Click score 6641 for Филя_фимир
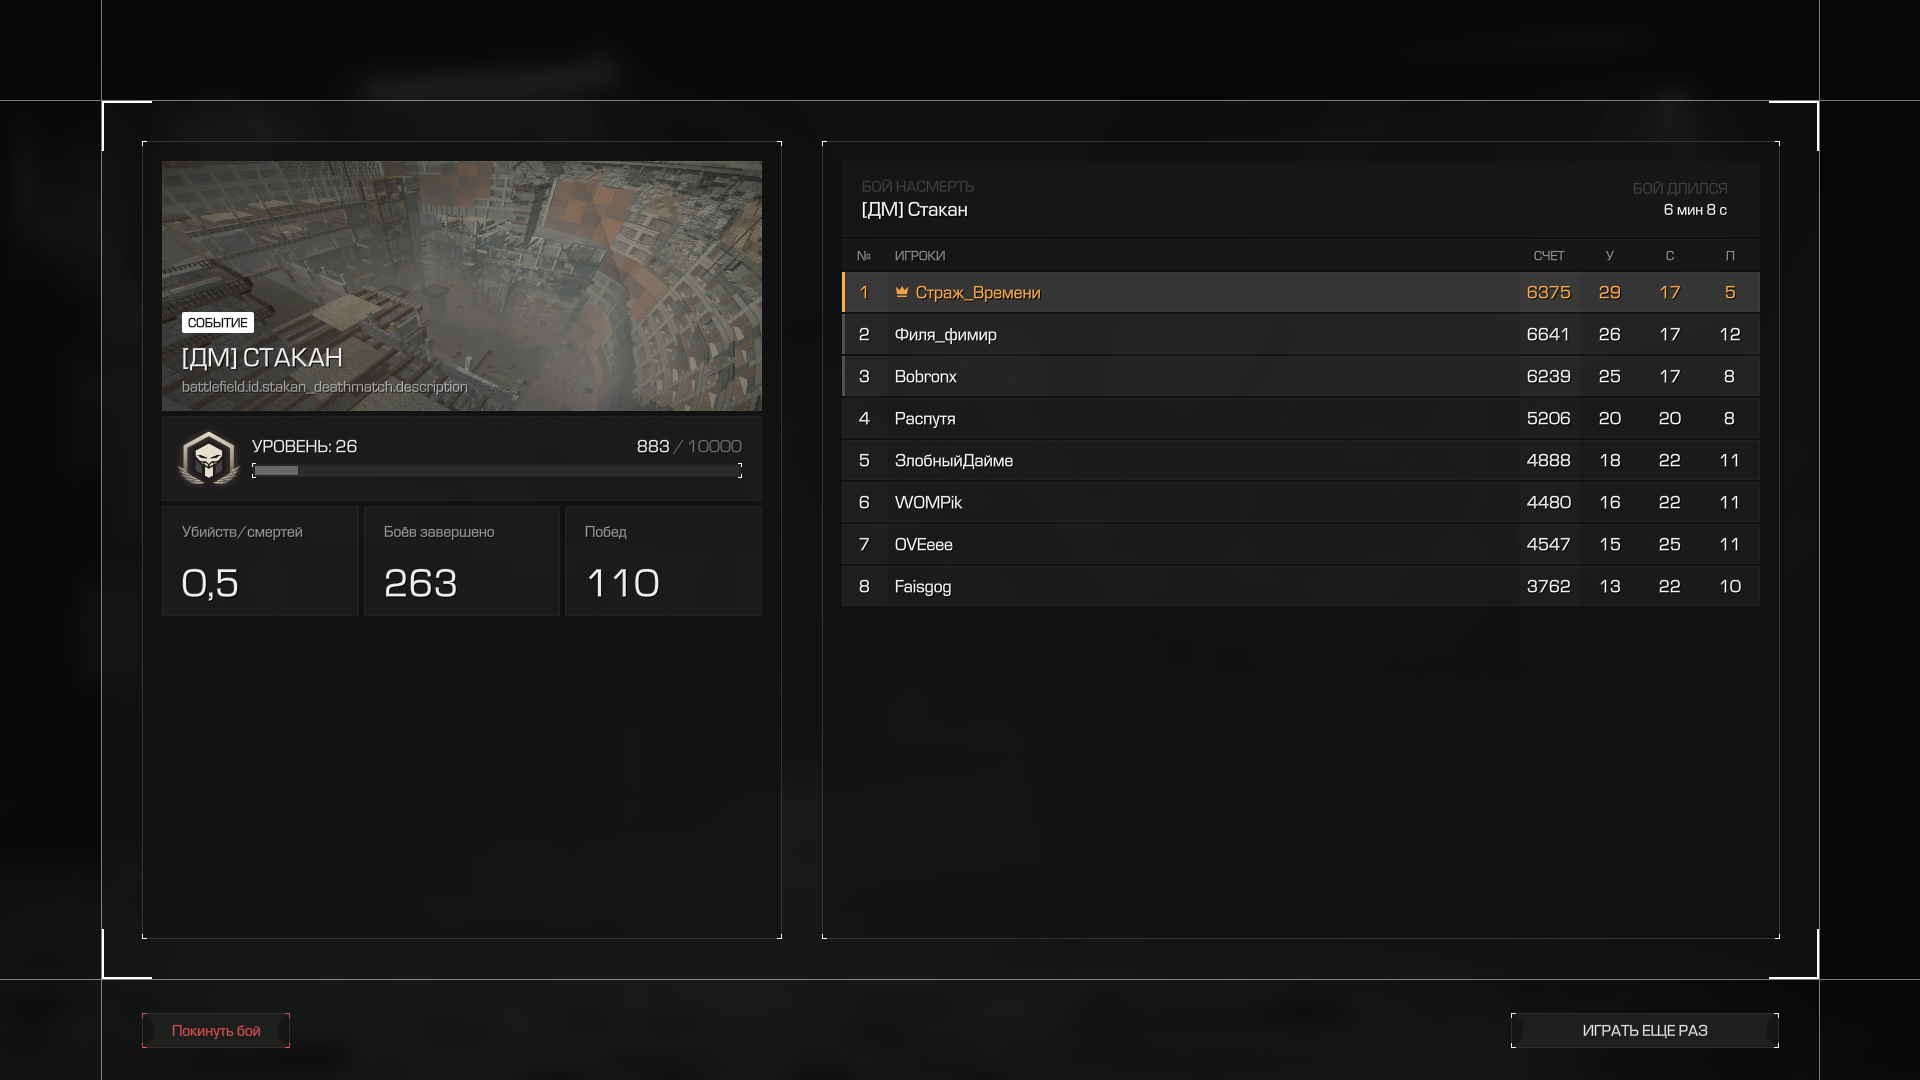 (x=1548, y=335)
